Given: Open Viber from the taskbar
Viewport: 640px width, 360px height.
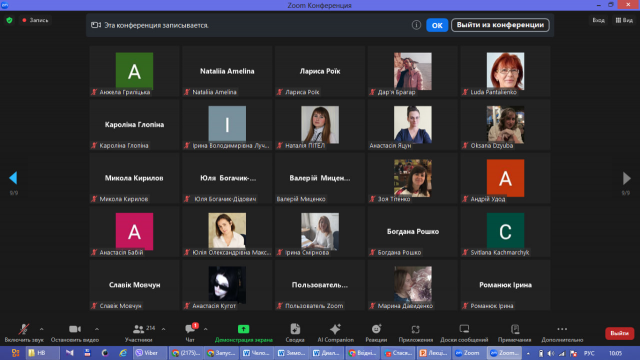Looking at the screenshot, I should [x=150, y=353].
